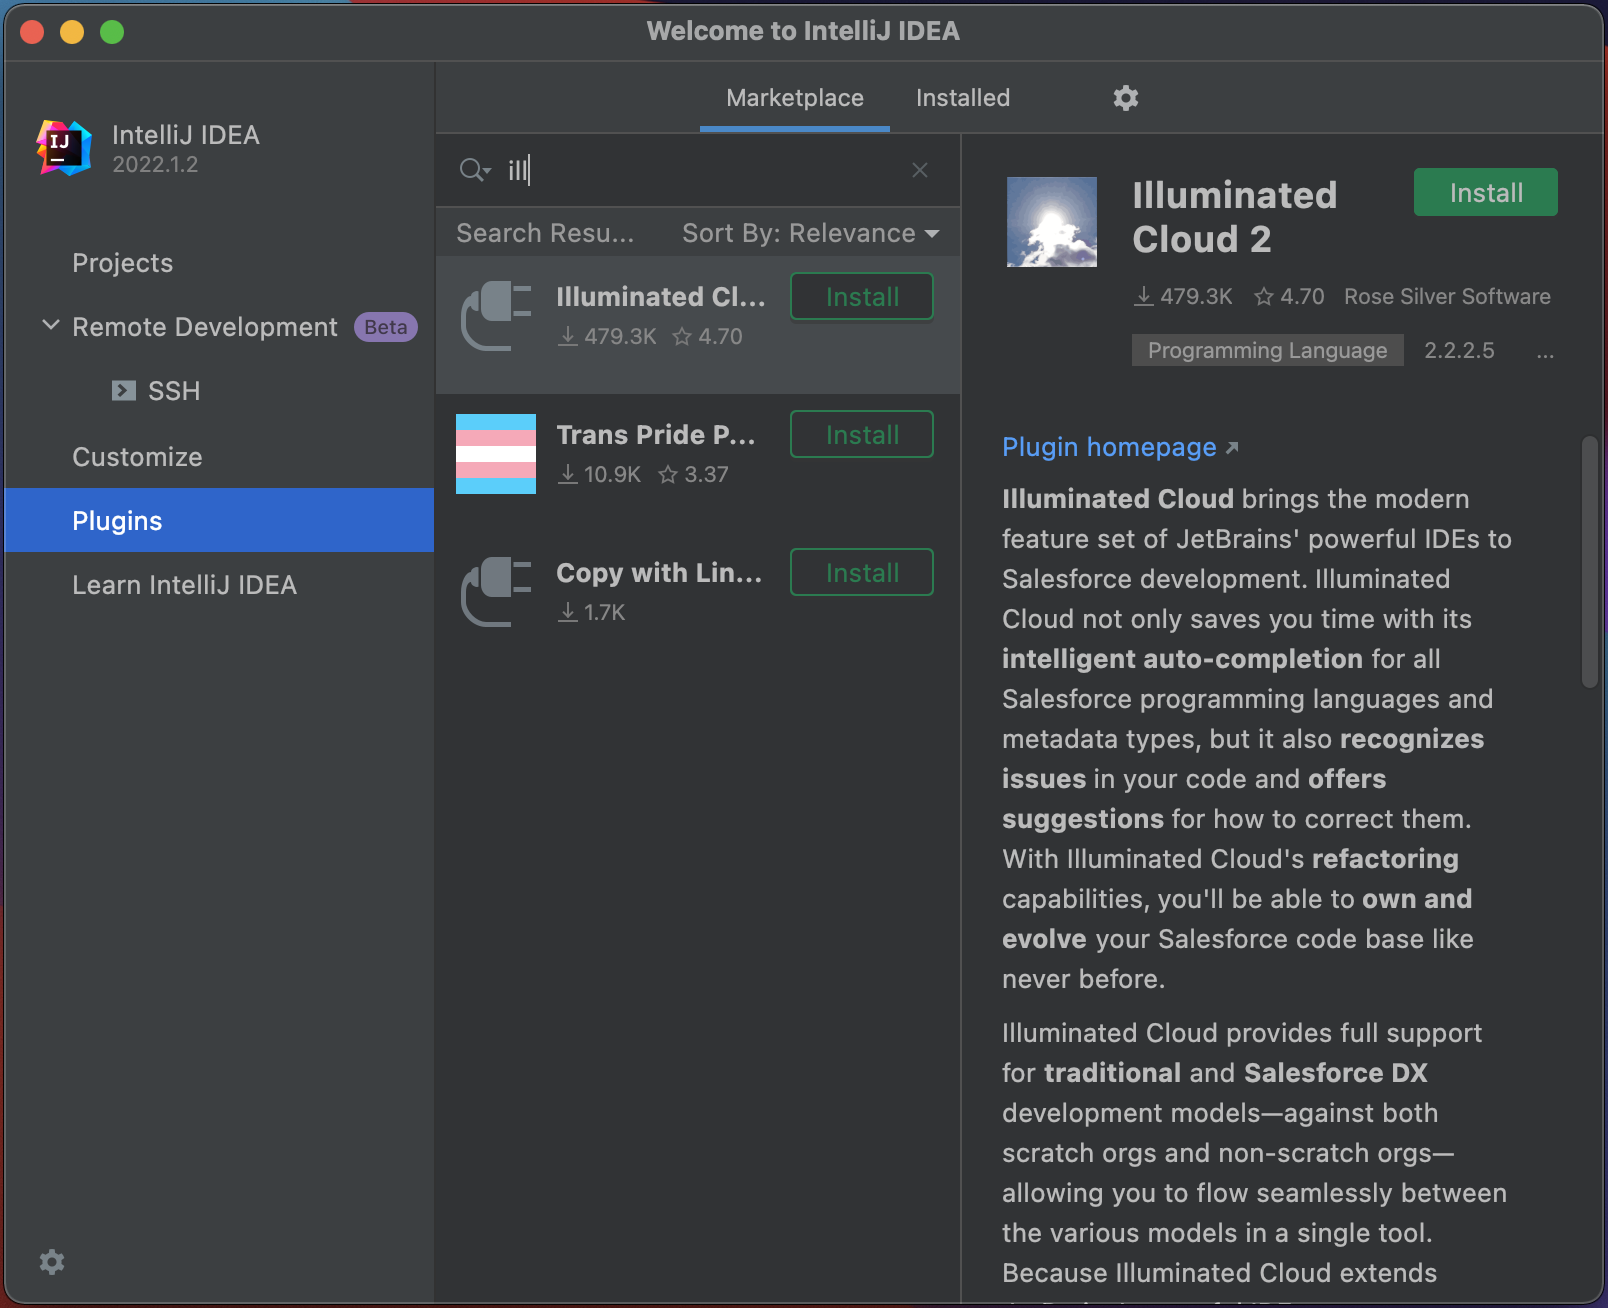Viewport: 1608px width, 1308px height.
Task: Click the Illuminated Cloud plug icon in results
Action: [496, 316]
